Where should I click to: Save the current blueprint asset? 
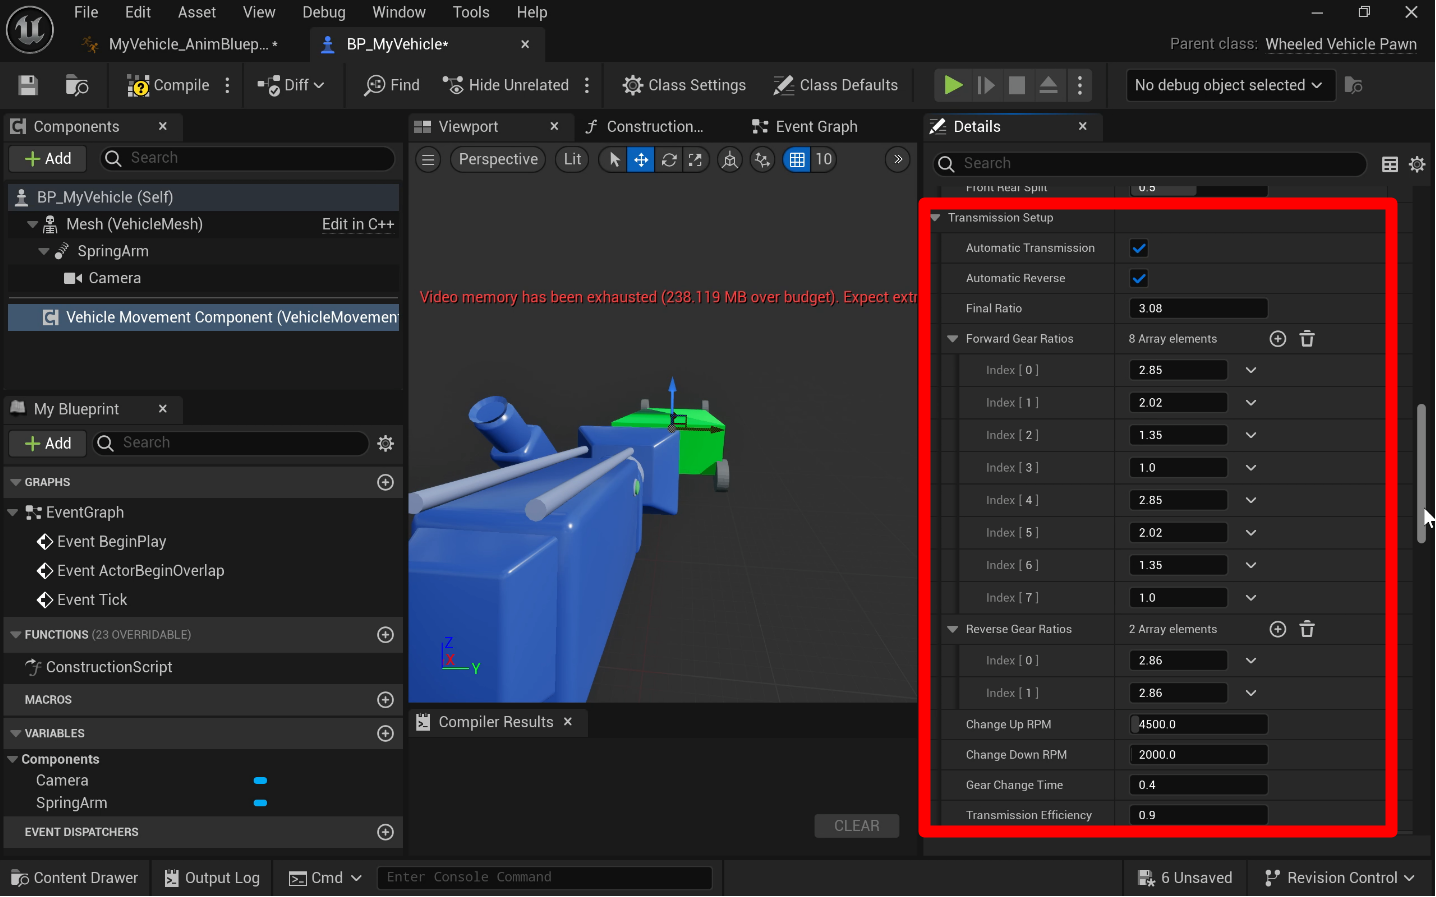(28, 85)
